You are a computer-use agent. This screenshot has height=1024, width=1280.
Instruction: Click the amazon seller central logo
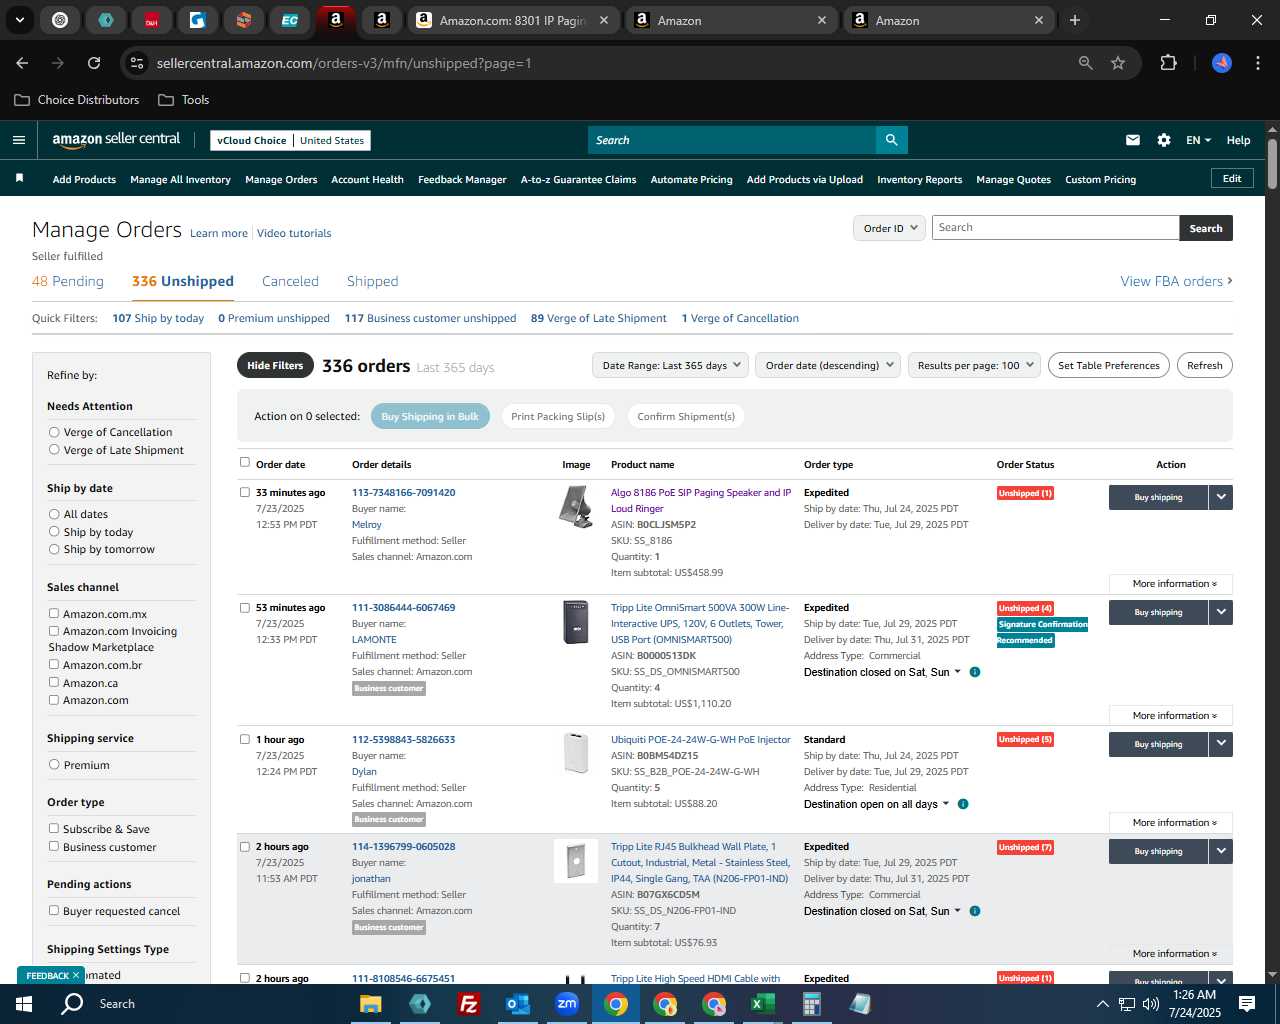(x=116, y=140)
